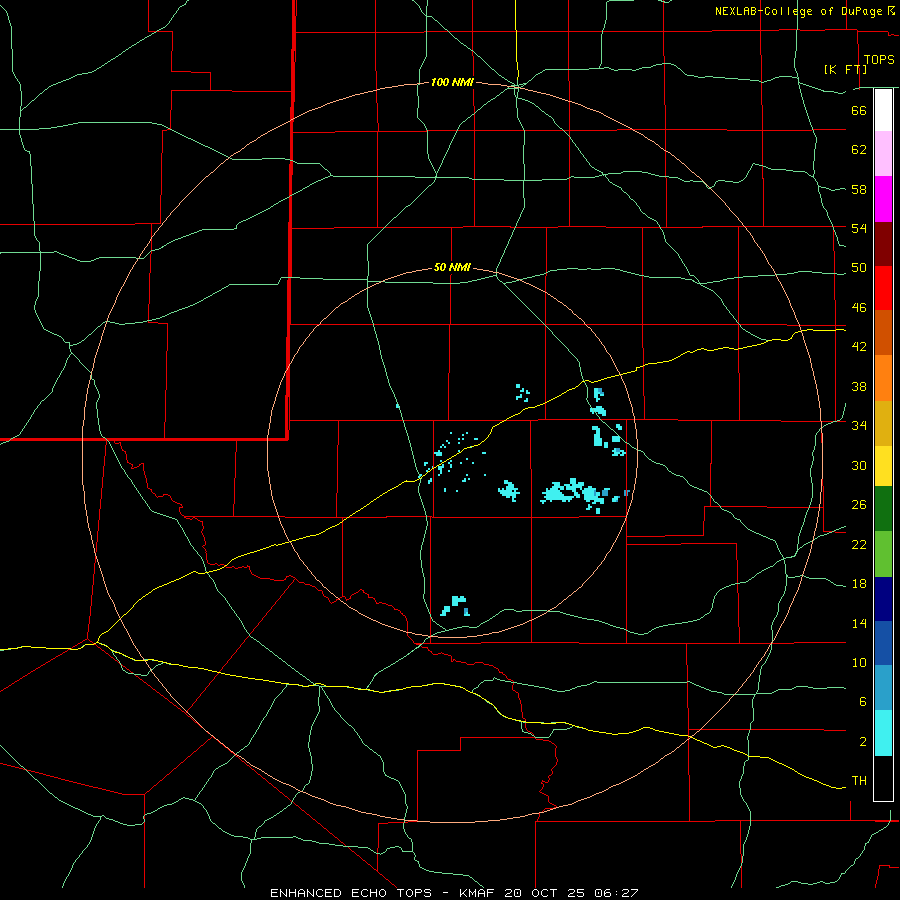Screen dimensions: 900x900
Task: Click the legend value 58
Action: point(859,189)
